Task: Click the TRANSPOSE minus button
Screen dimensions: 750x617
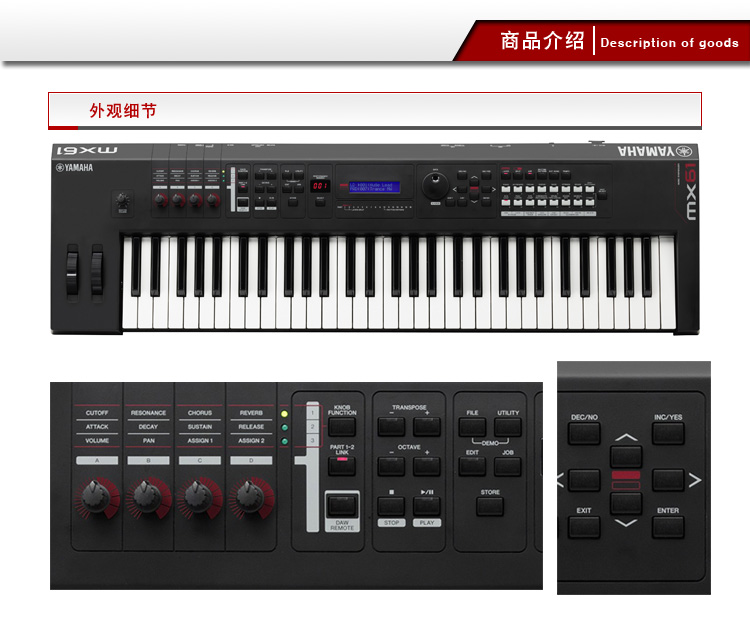Action: tap(391, 427)
